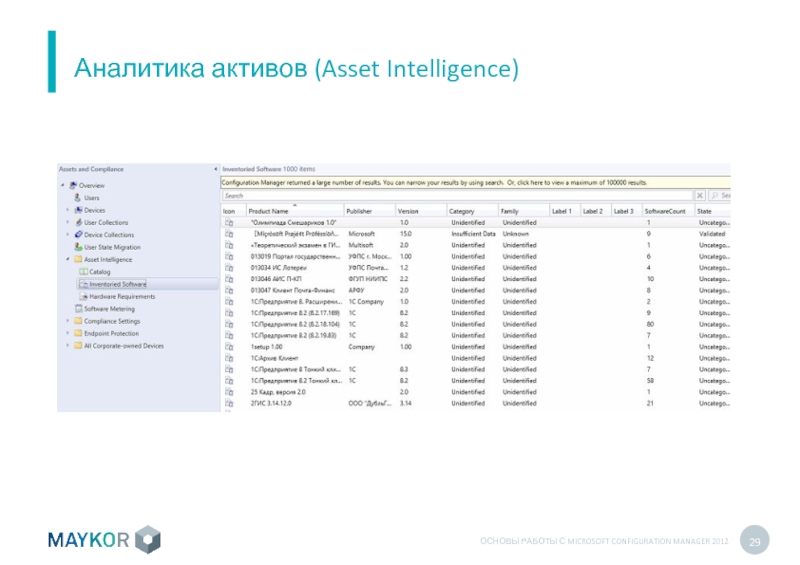Viewport: 800px width, 565px height.
Task: Click the Asset Intelligence folder icon
Action: tap(79, 259)
